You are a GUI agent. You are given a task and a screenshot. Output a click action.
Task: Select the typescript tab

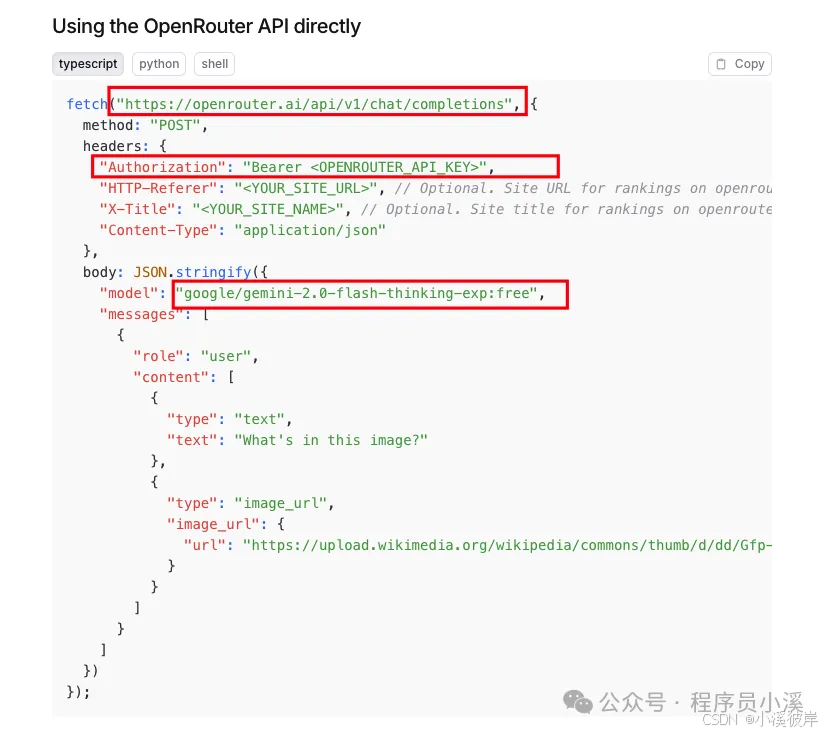tap(87, 64)
